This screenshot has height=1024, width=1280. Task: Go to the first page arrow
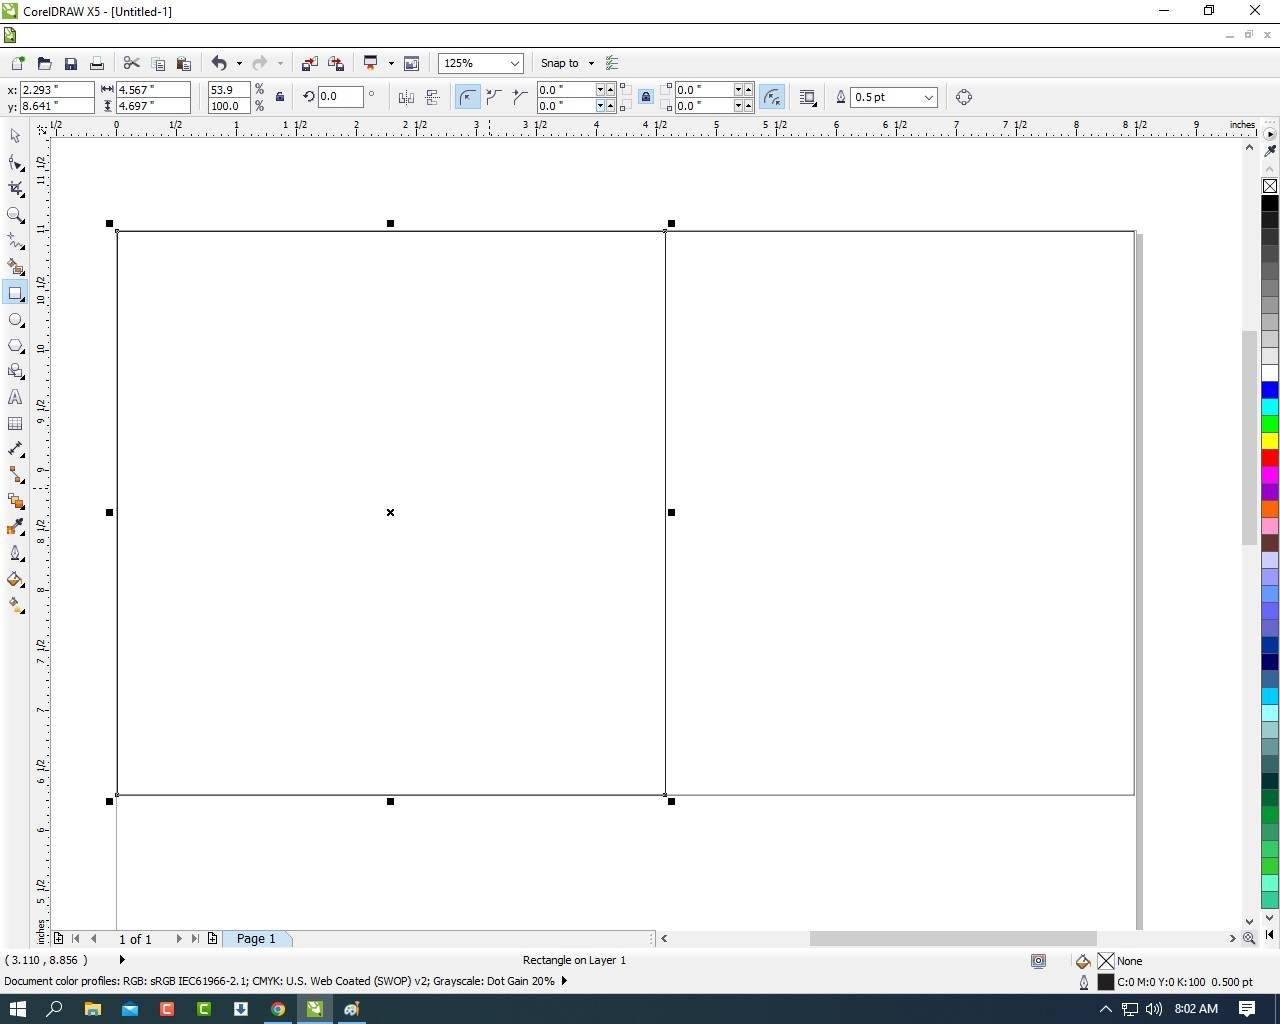[76, 939]
